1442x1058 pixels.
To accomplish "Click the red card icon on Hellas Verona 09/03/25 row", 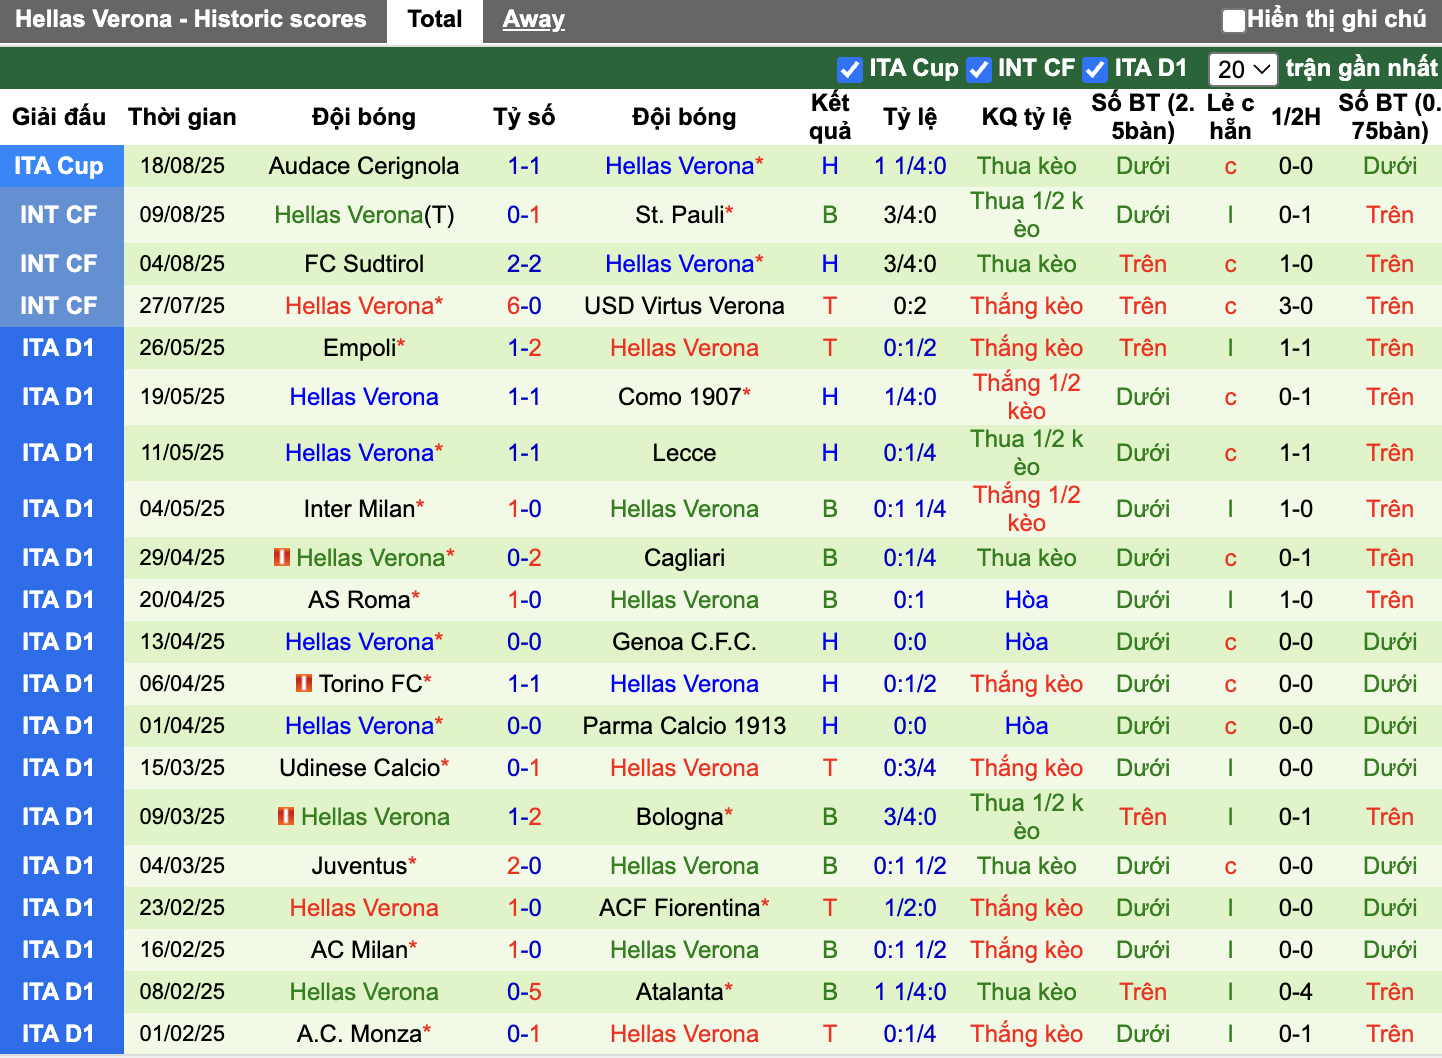I will coord(286,816).
